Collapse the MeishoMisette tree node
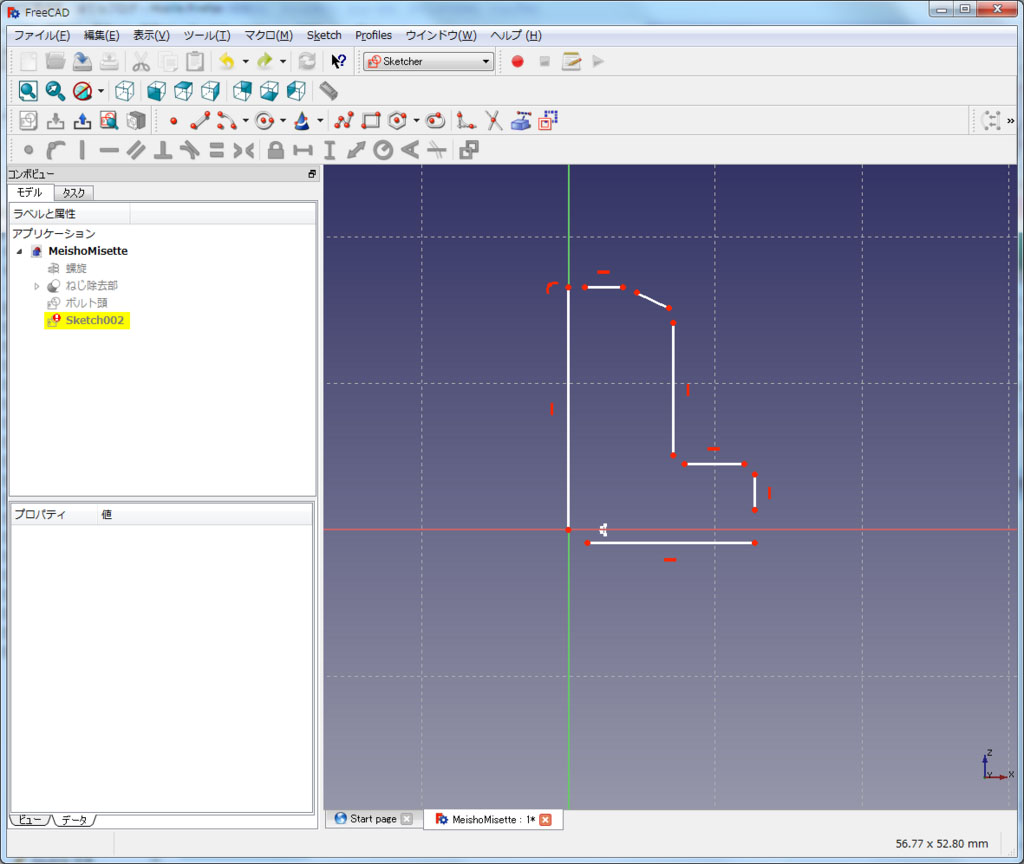The width and height of the screenshot is (1024, 864). click(x=20, y=251)
